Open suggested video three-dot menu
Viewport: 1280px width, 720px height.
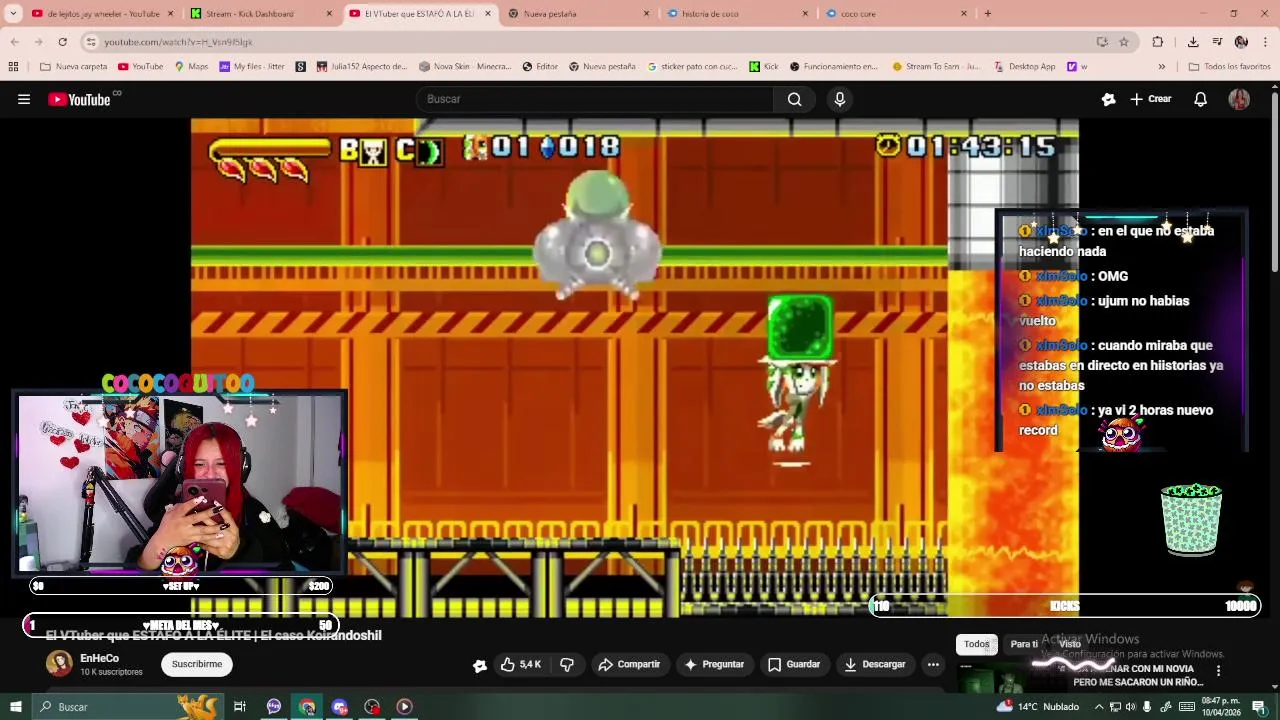click(1218, 671)
